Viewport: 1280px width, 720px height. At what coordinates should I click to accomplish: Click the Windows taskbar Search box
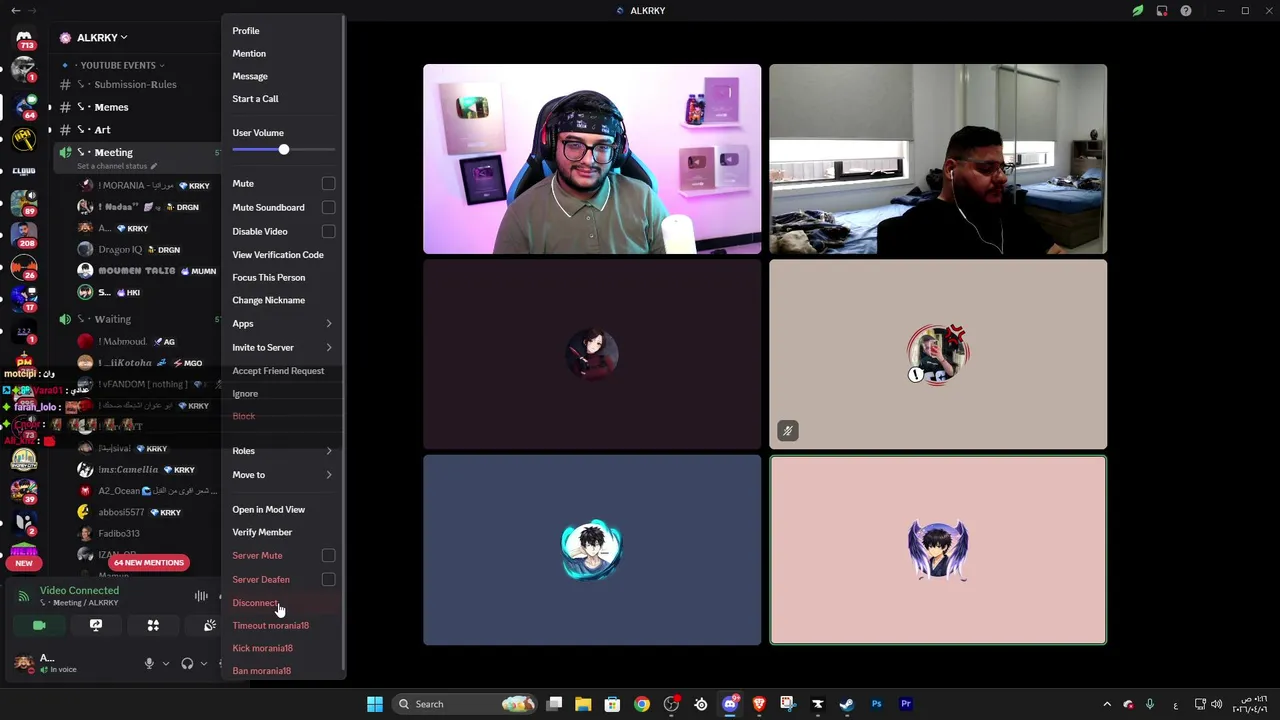[x=465, y=704]
